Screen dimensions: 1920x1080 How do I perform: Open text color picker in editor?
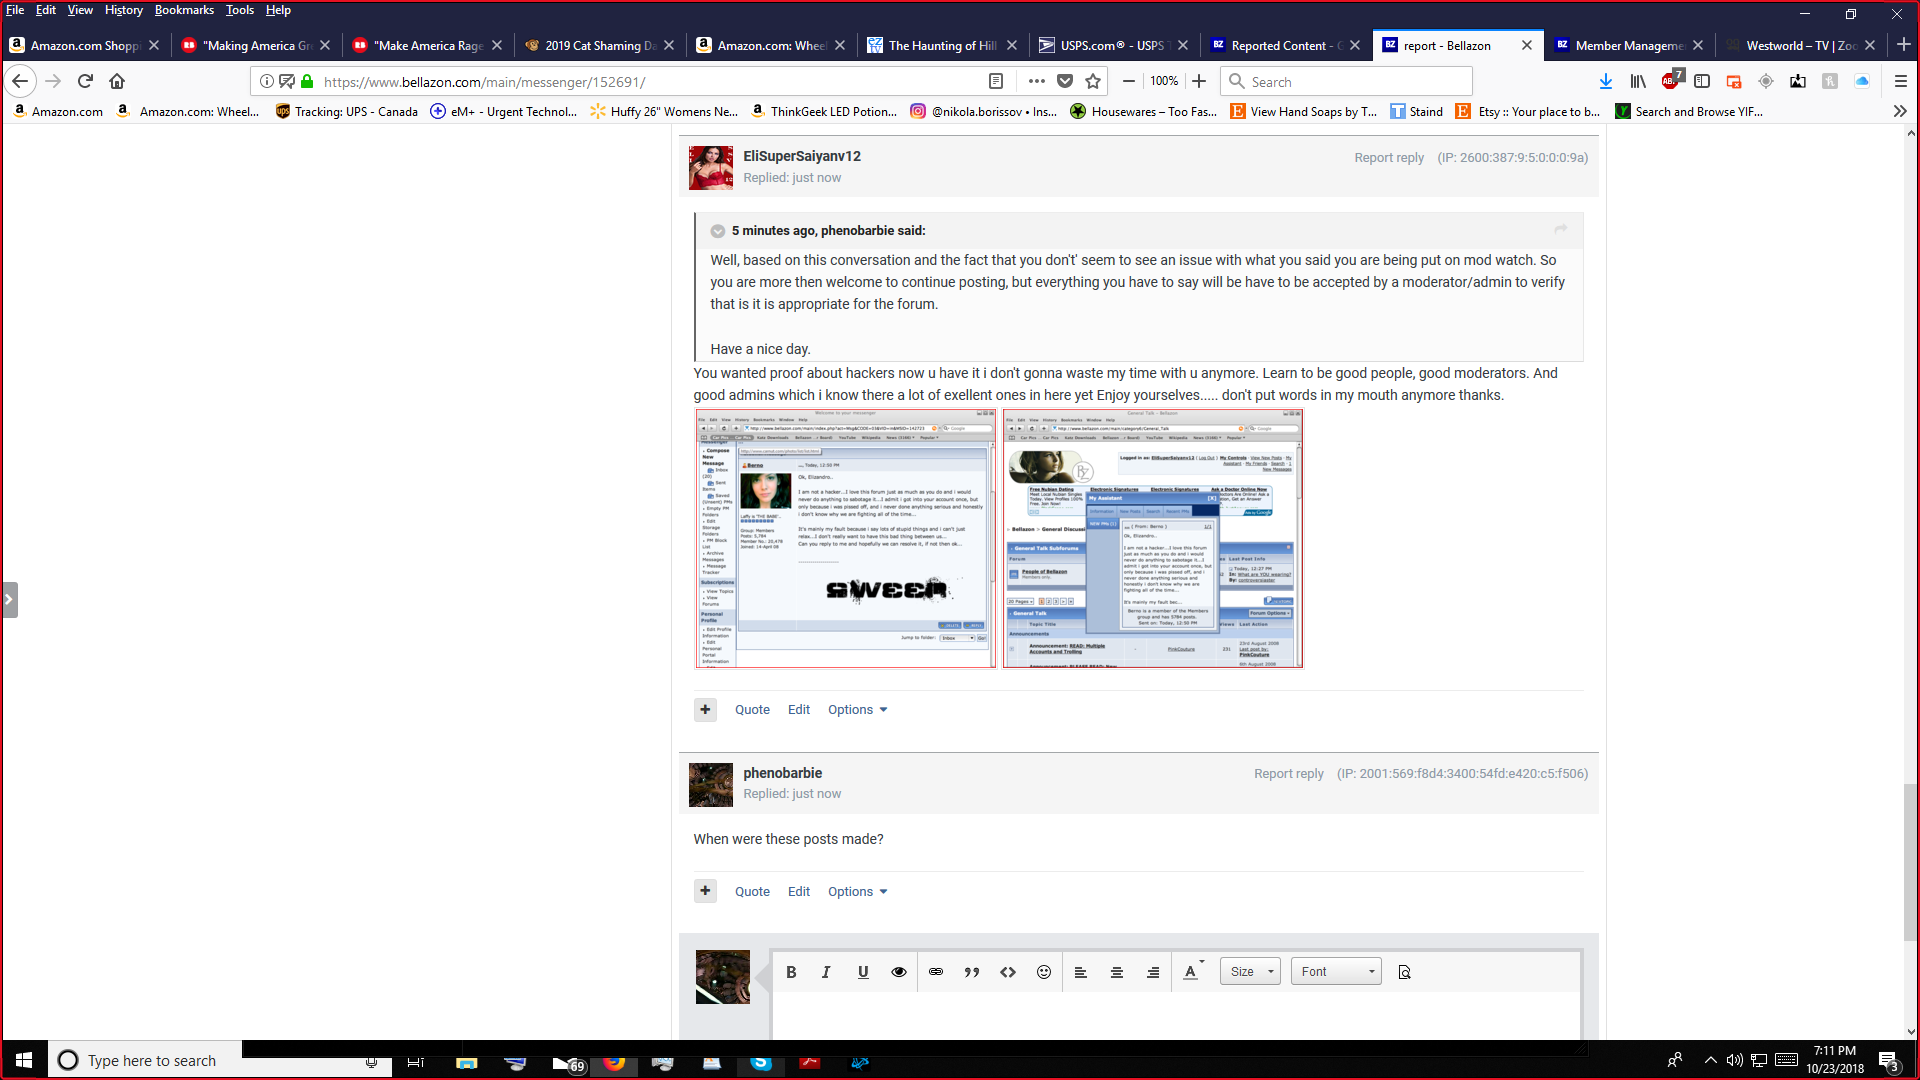[1192, 972]
